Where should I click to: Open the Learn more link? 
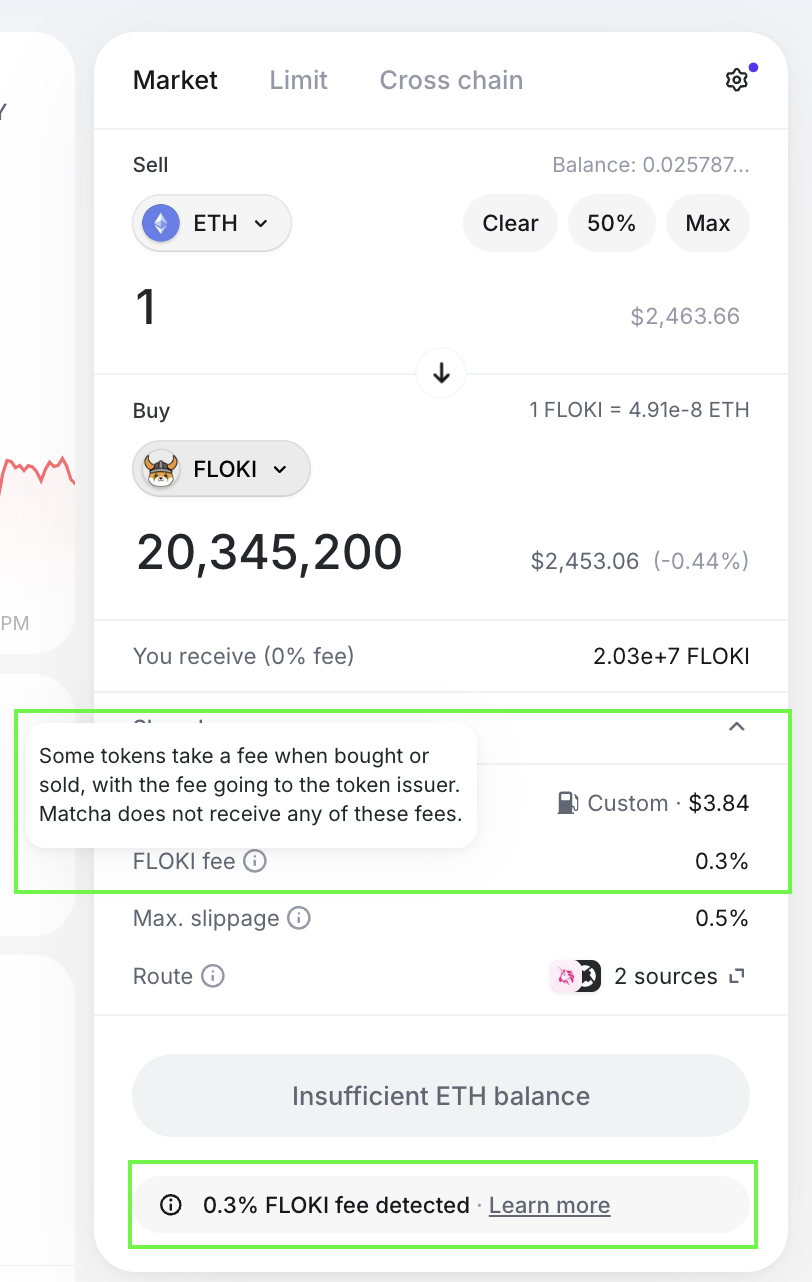point(549,1205)
